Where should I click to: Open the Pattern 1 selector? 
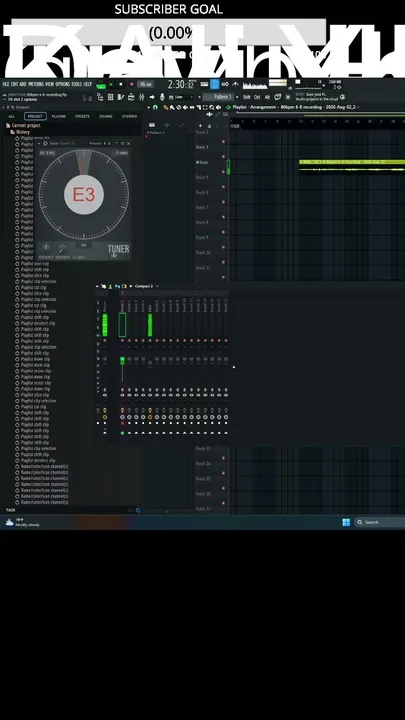click(219, 97)
